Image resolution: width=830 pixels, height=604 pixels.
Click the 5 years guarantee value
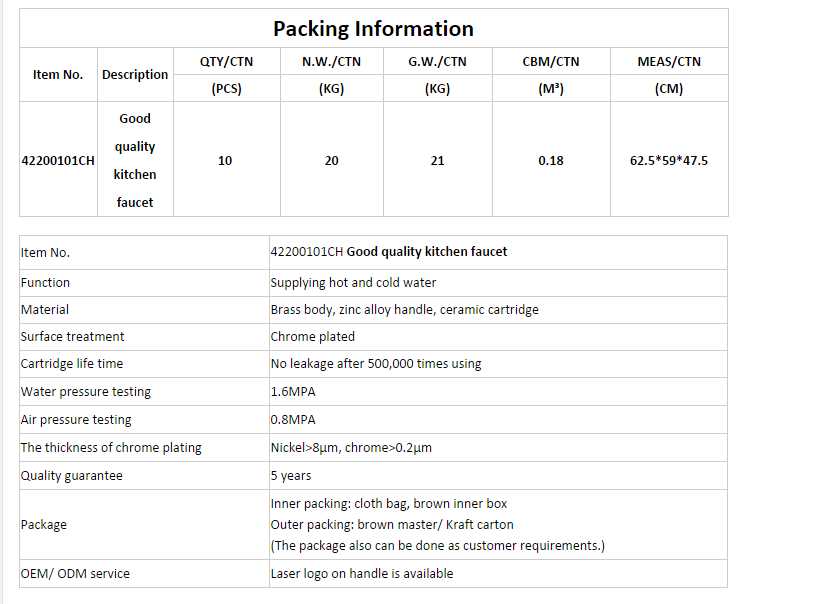coord(291,476)
